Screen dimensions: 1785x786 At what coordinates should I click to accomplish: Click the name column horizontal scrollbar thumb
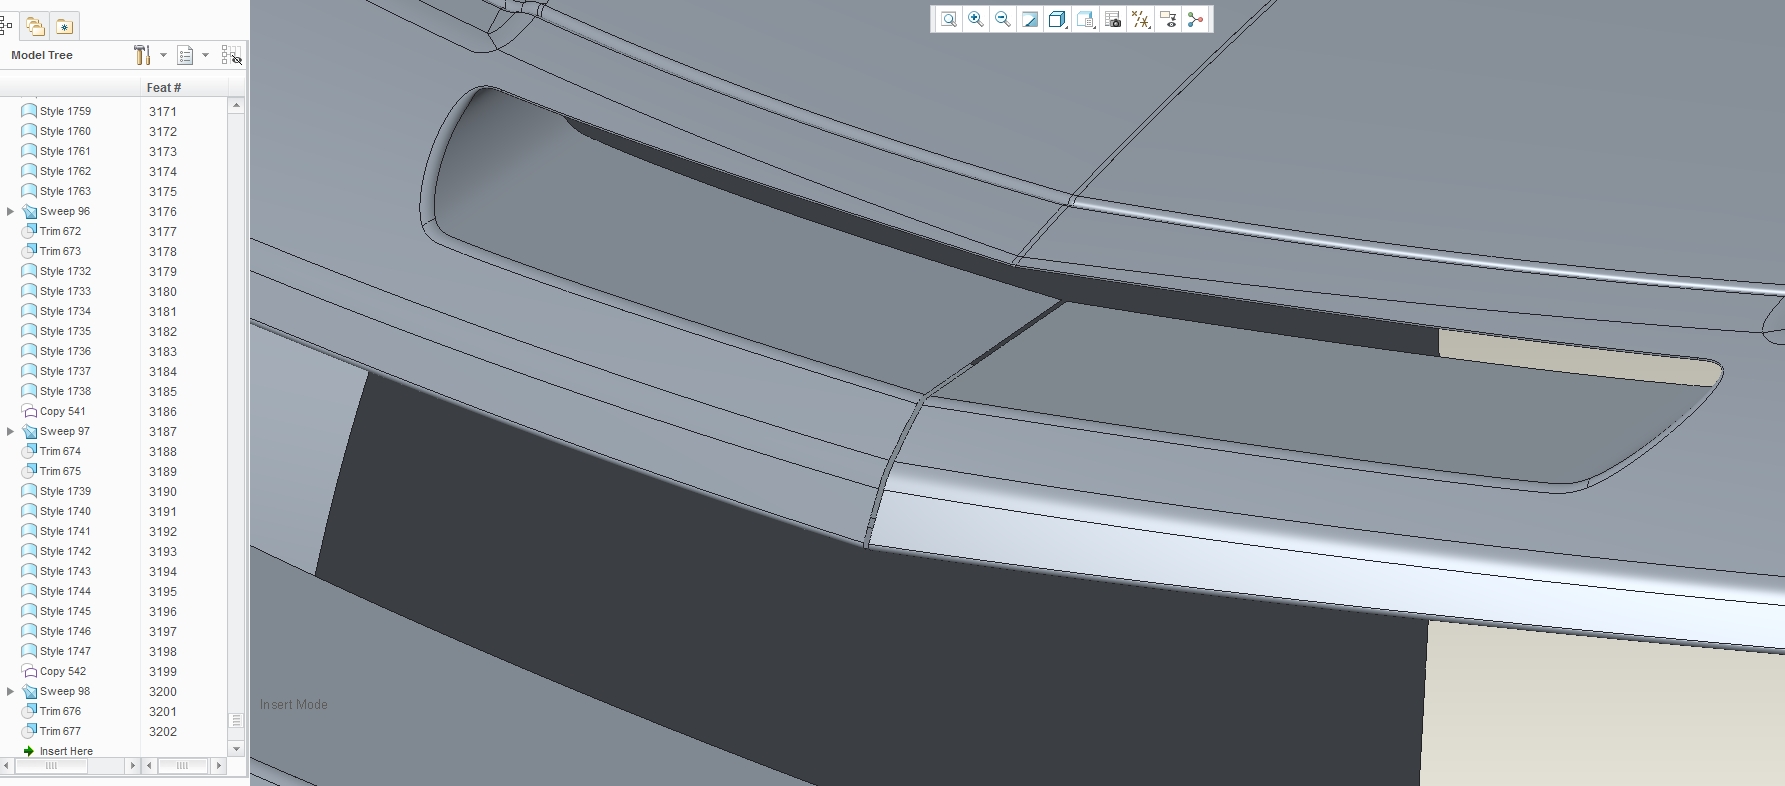[x=51, y=765]
